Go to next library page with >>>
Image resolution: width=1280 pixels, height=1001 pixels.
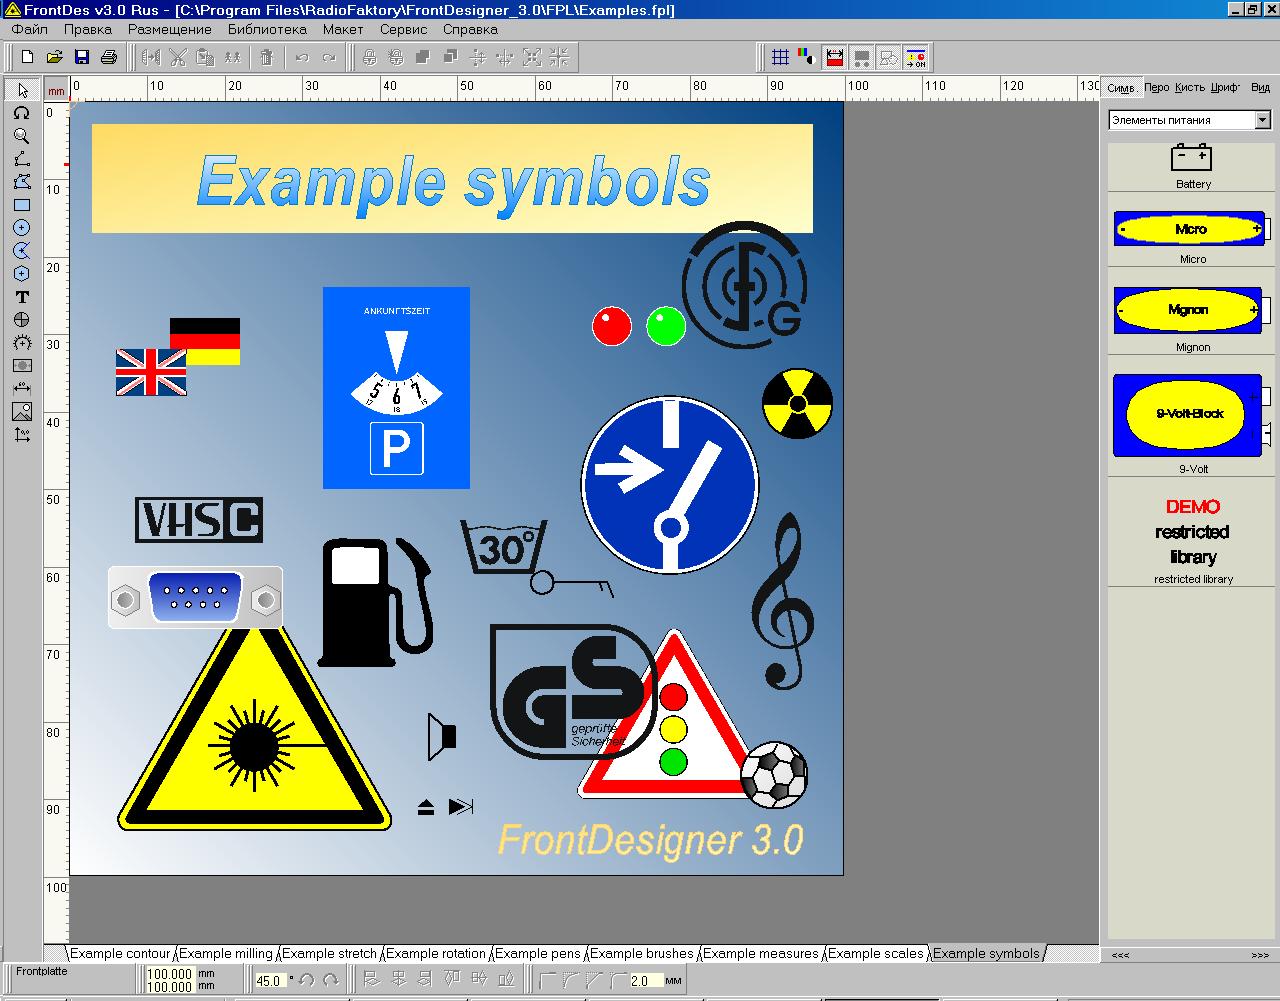(x=1259, y=956)
